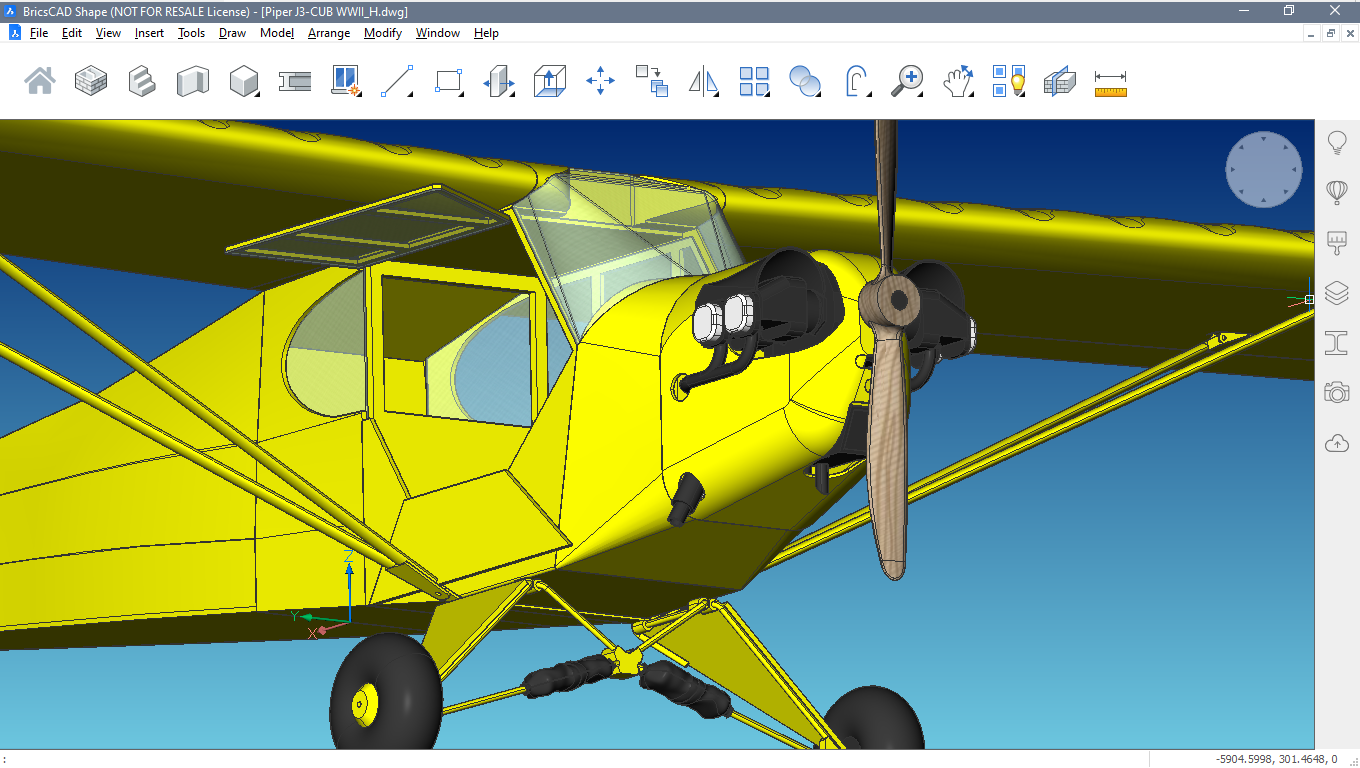
Task: Open the Rectangle drawing tool flyout
Action: pyautogui.click(x=449, y=81)
